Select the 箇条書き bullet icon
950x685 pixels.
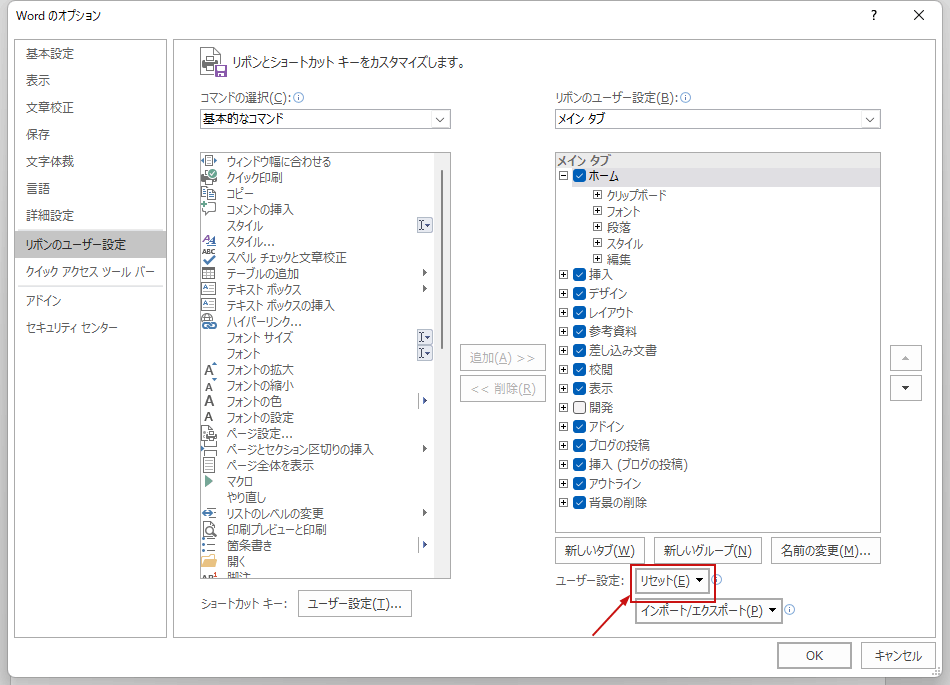pos(208,545)
